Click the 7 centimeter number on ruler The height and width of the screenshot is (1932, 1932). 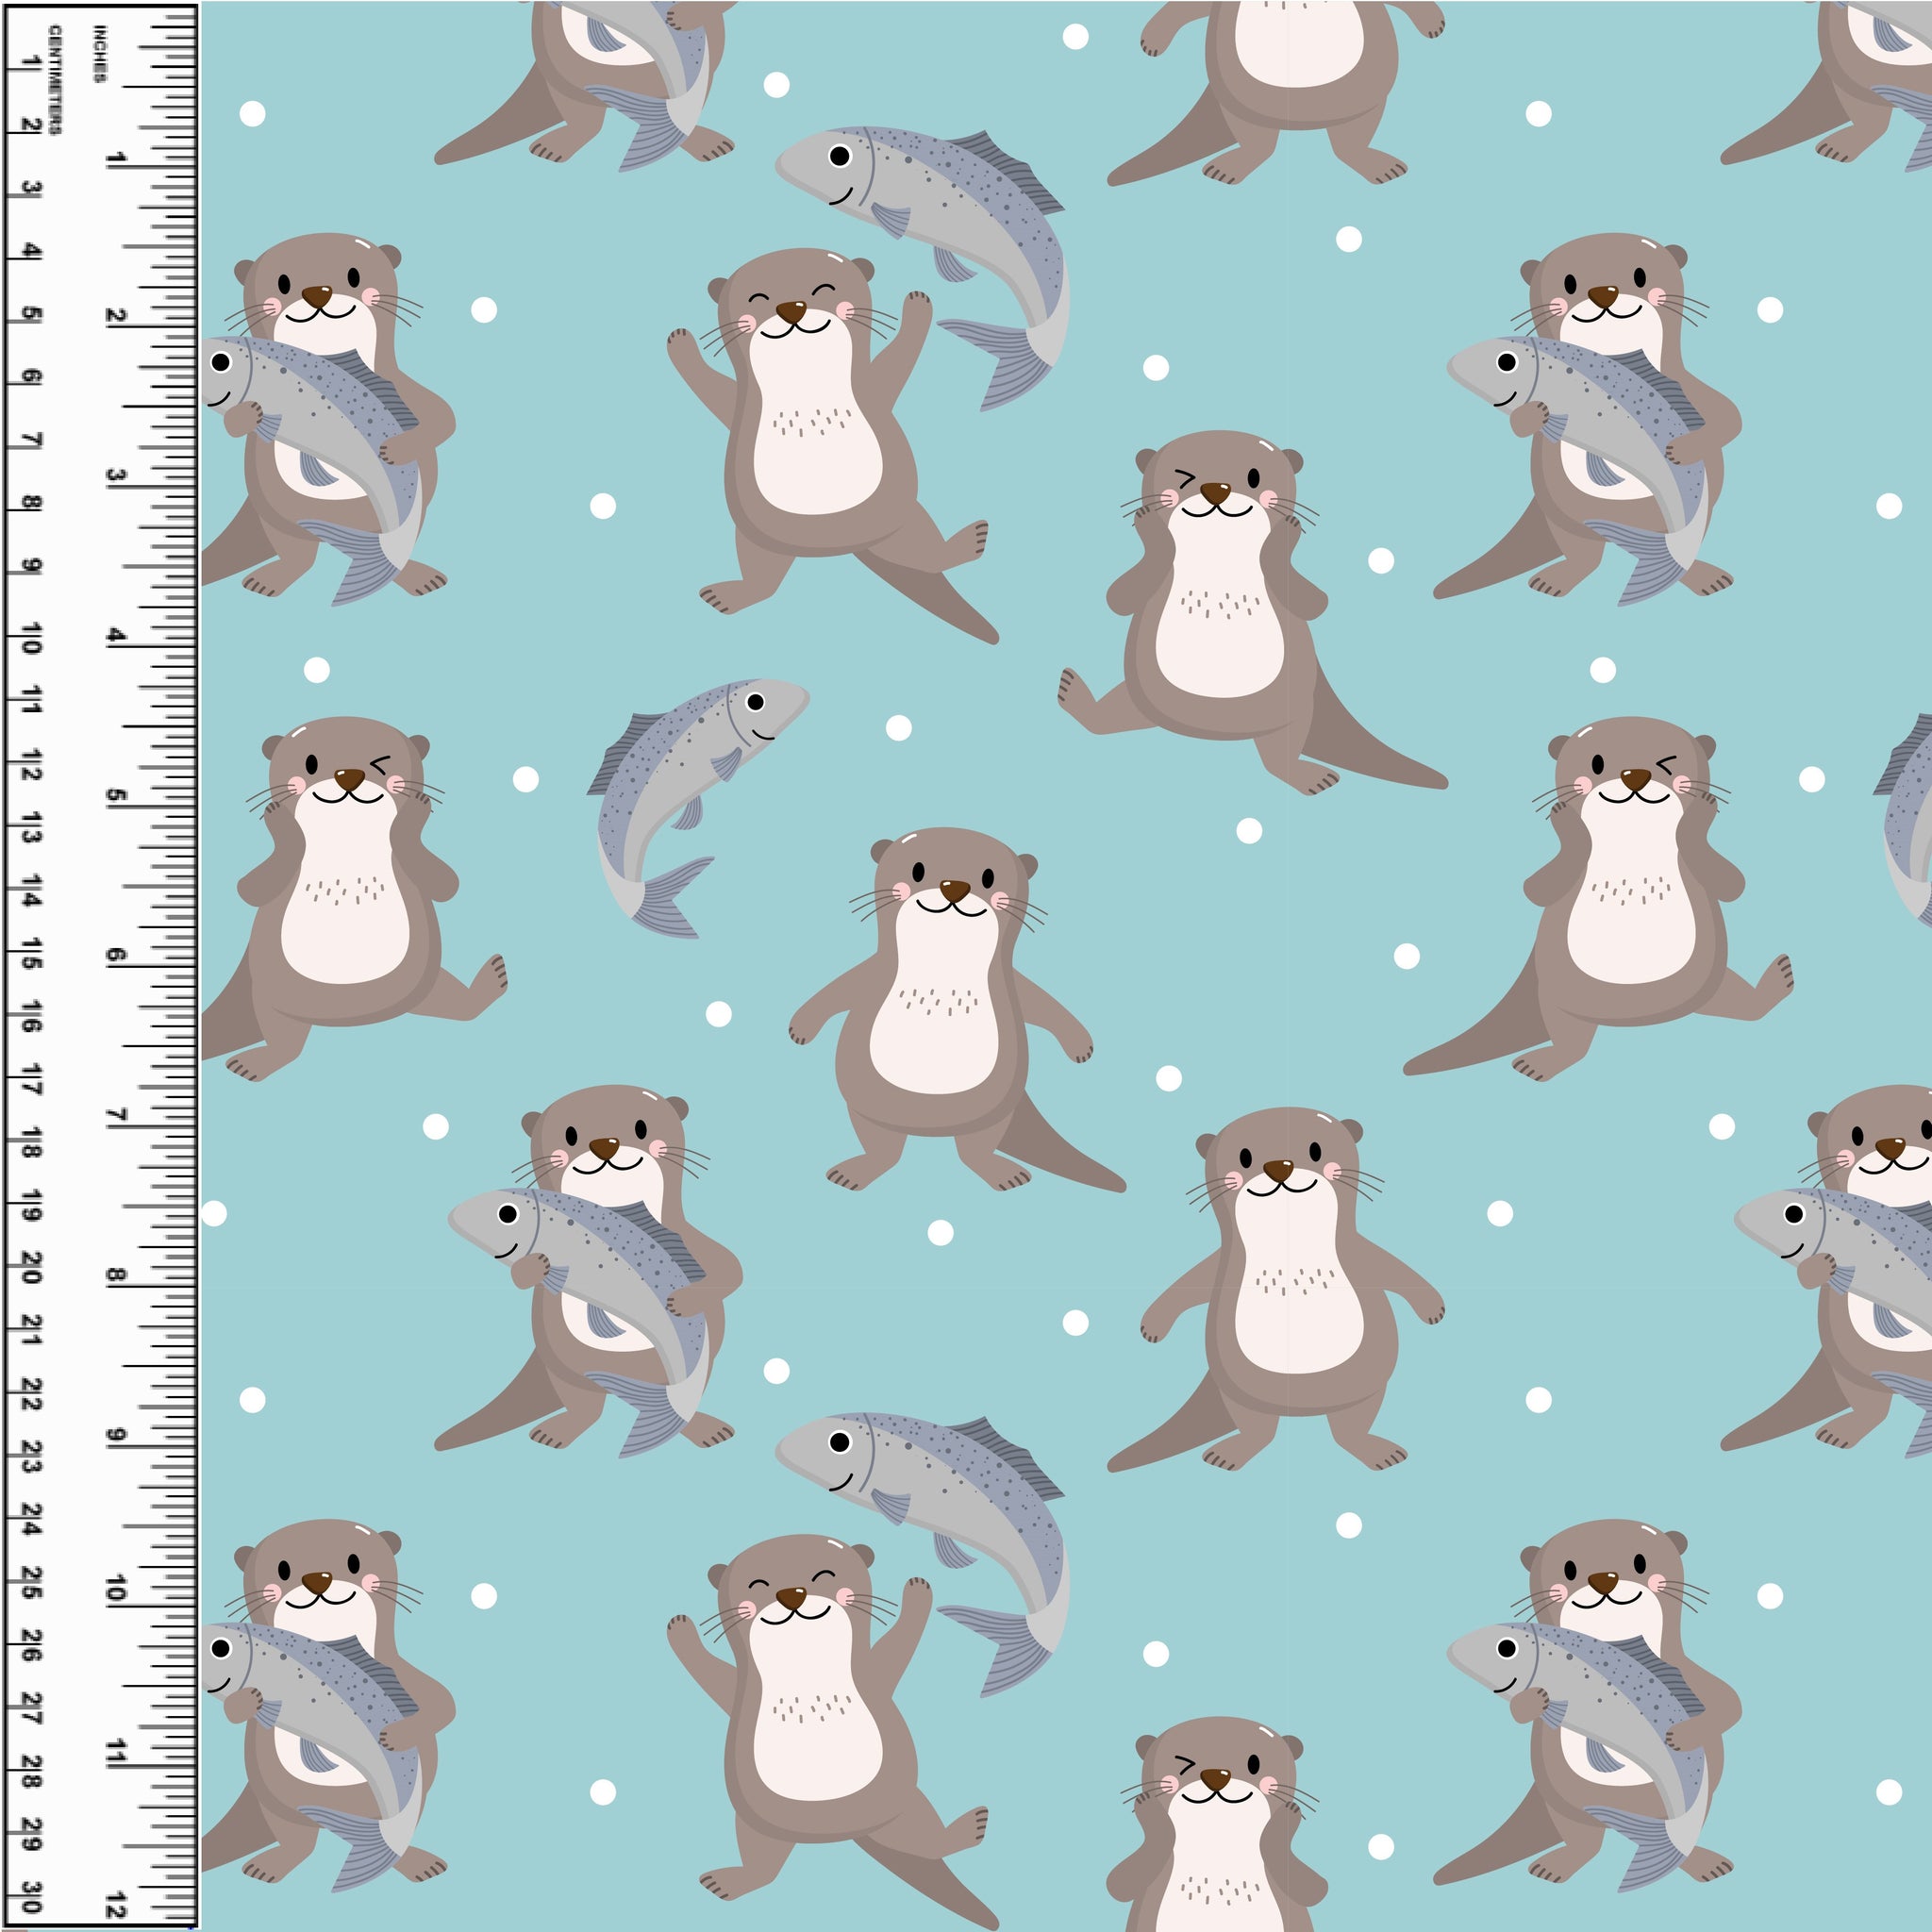point(31,440)
